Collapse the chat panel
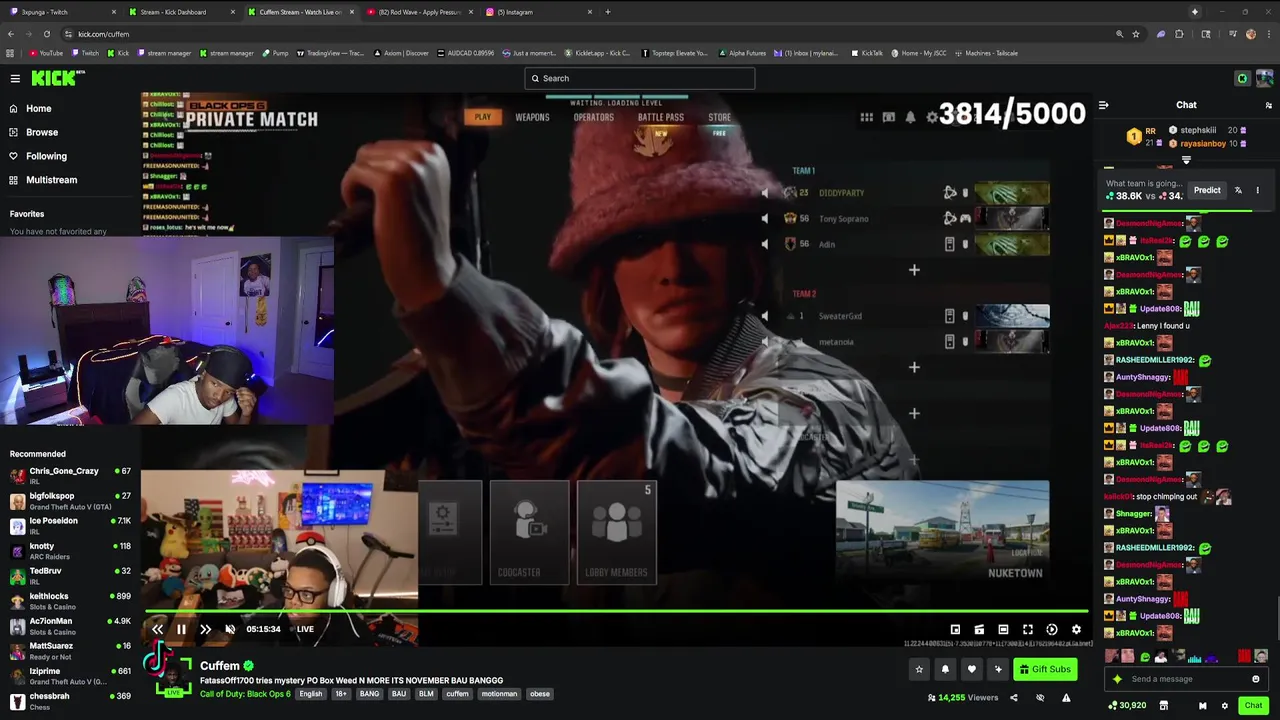Image resolution: width=1280 pixels, height=720 pixels. tap(1103, 105)
